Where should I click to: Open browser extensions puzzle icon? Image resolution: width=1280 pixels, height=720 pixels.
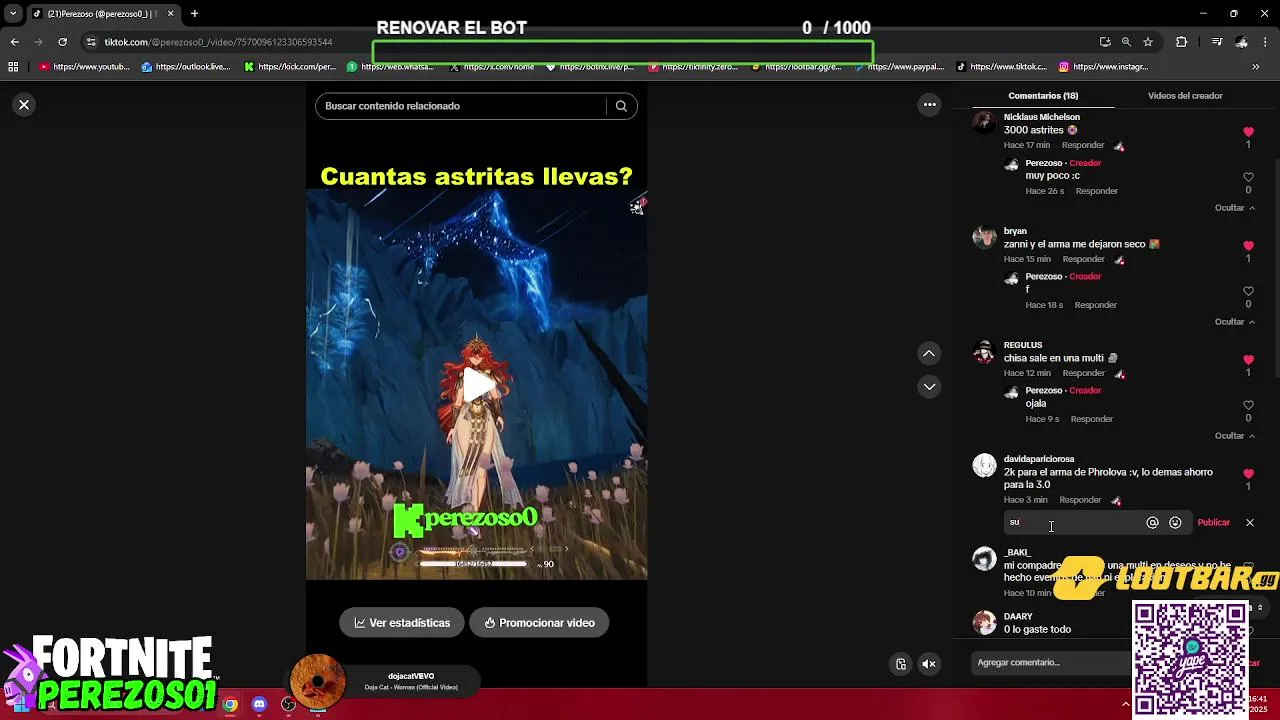(x=1181, y=42)
